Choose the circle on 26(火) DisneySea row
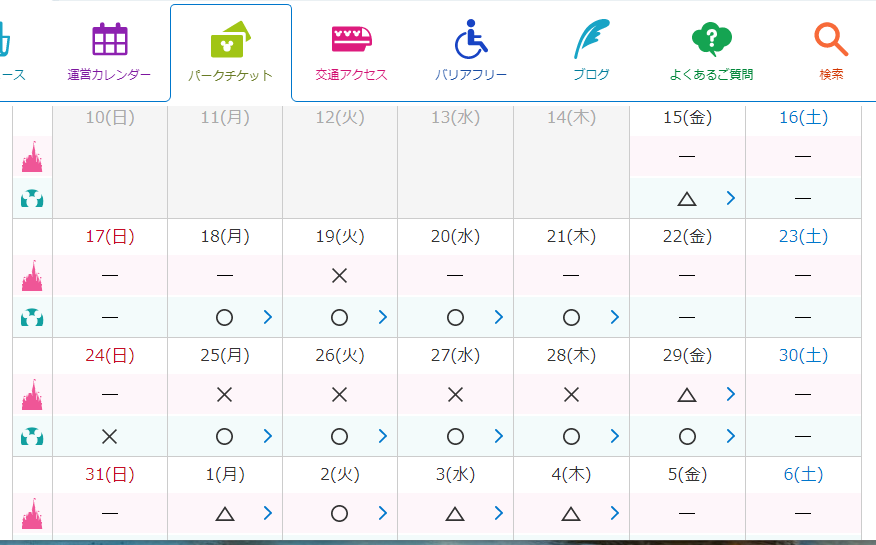Image resolution: width=876 pixels, height=545 pixels. (339, 437)
